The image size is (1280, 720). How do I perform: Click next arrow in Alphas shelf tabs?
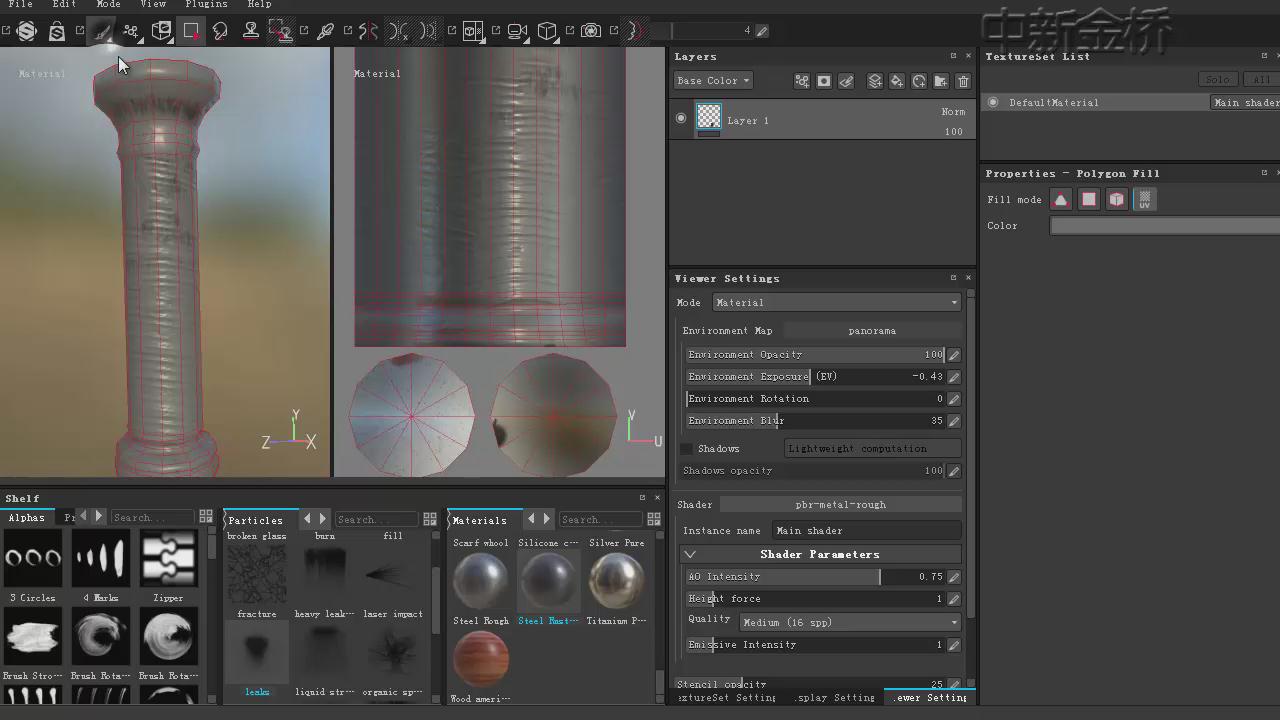(99, 516)
